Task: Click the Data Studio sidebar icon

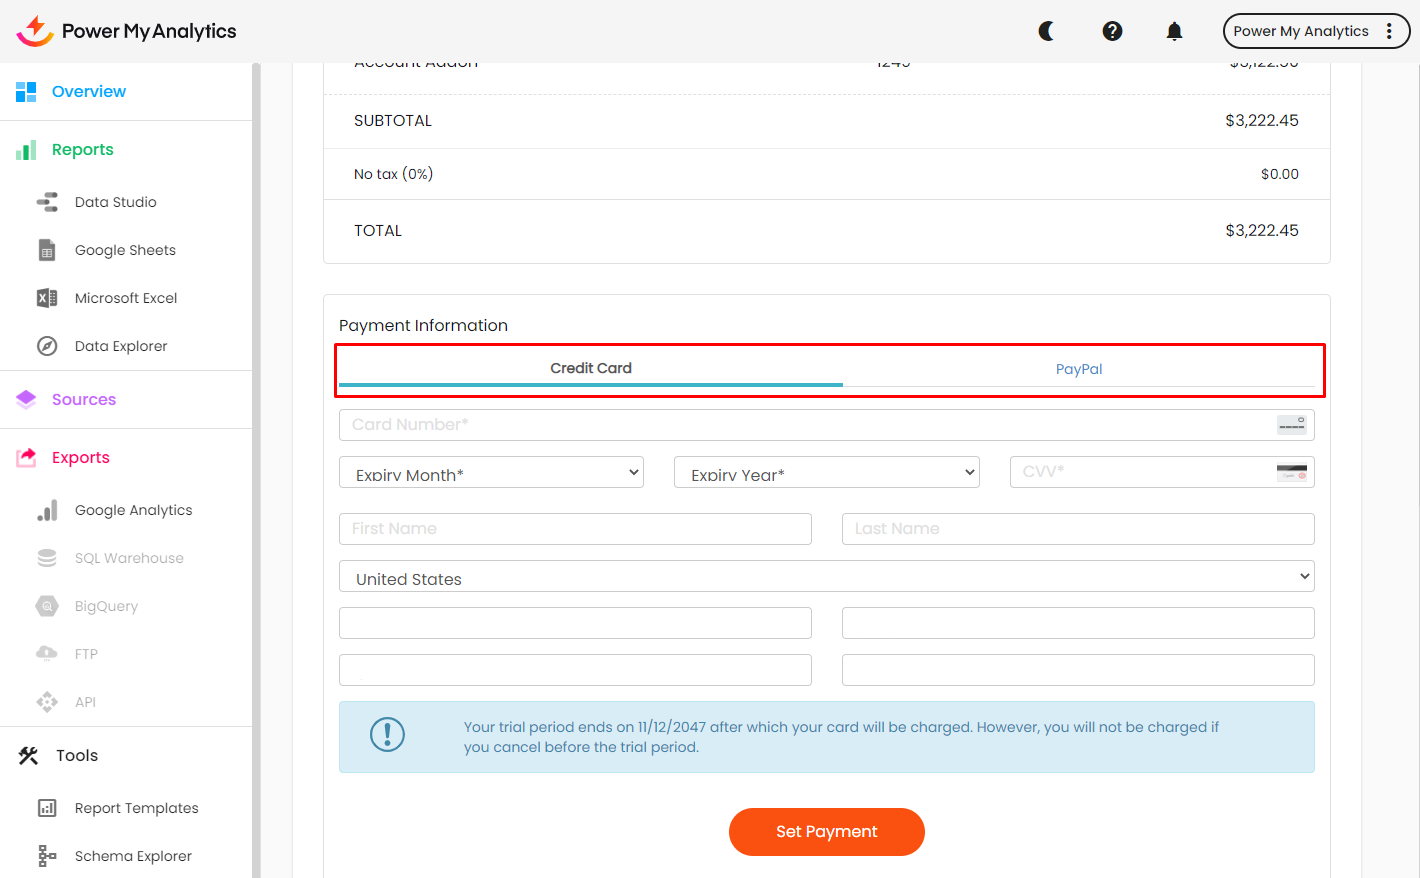Action: click(47, 202)
